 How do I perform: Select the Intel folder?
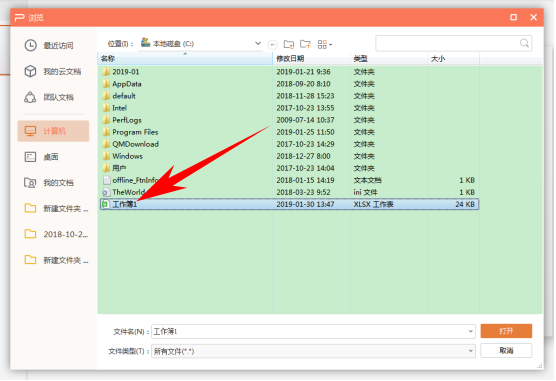[115, 108]
